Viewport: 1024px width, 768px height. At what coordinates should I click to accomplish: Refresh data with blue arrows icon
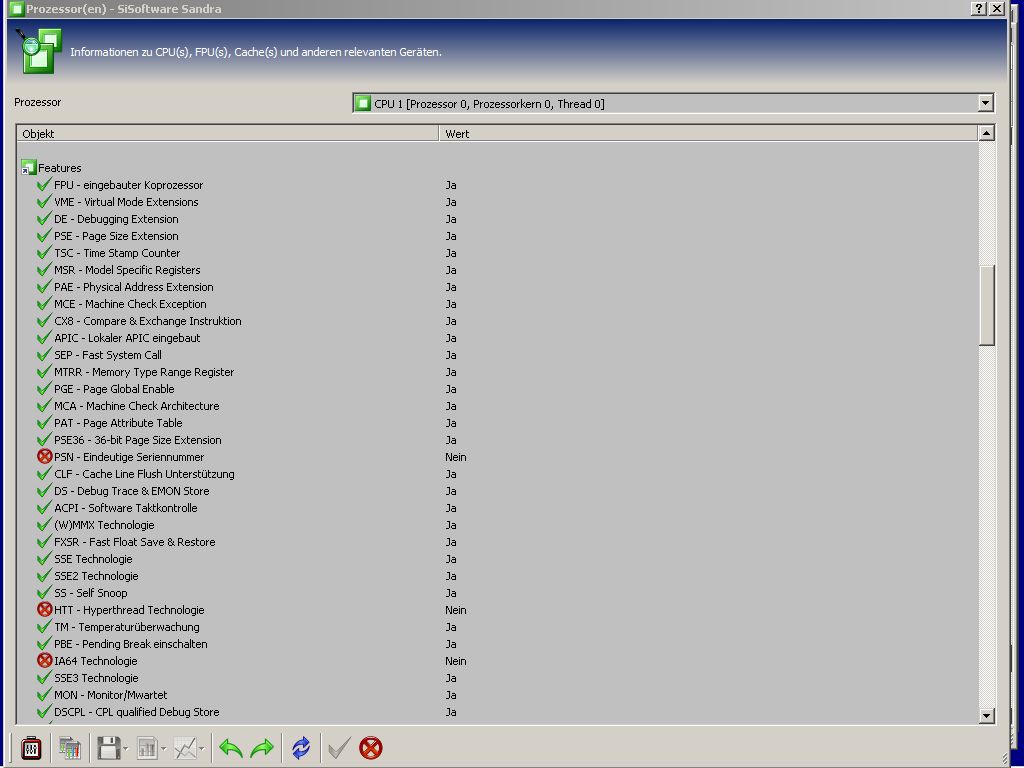click(x=301, y=748)
